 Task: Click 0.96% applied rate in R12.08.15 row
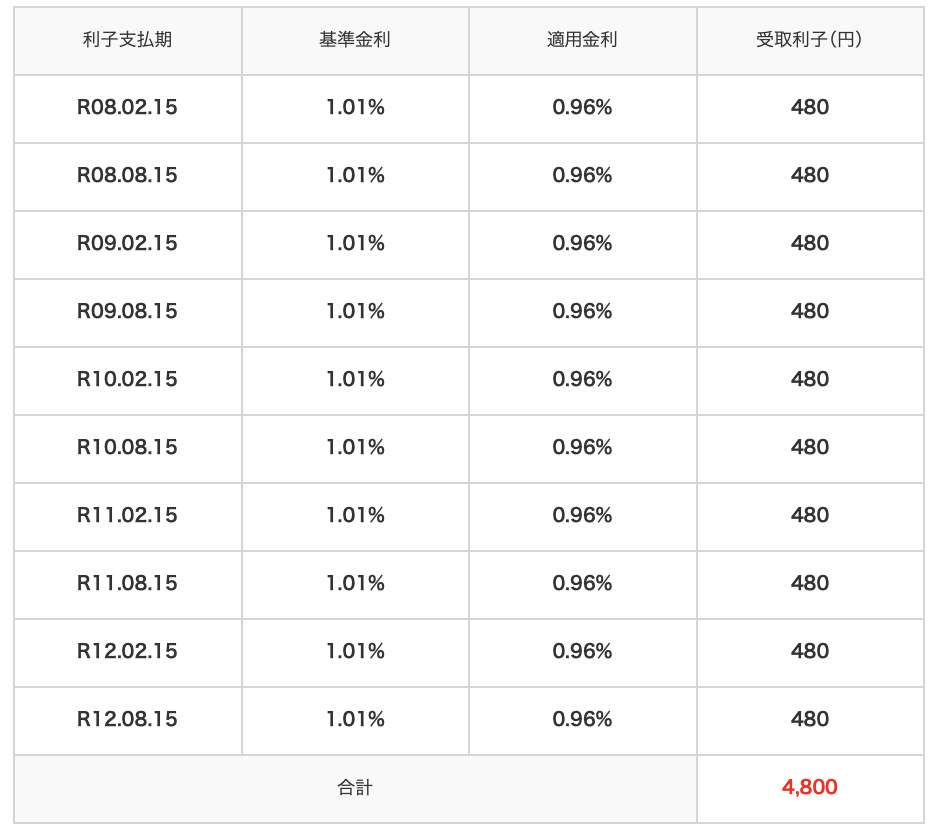point(582,719)
